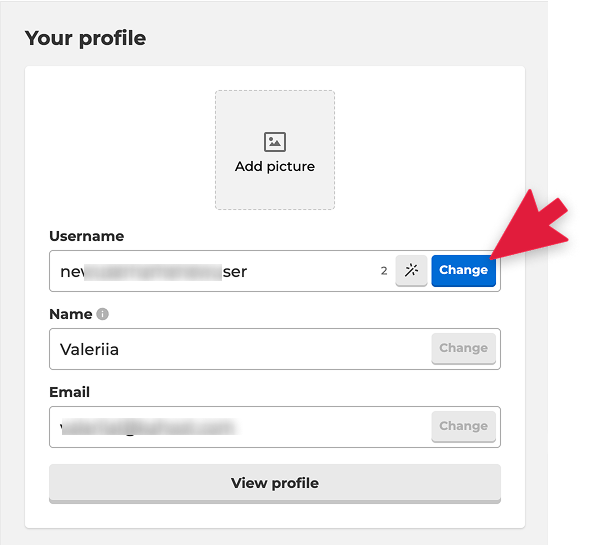Open the View profile button

click(x=275, y=484)
